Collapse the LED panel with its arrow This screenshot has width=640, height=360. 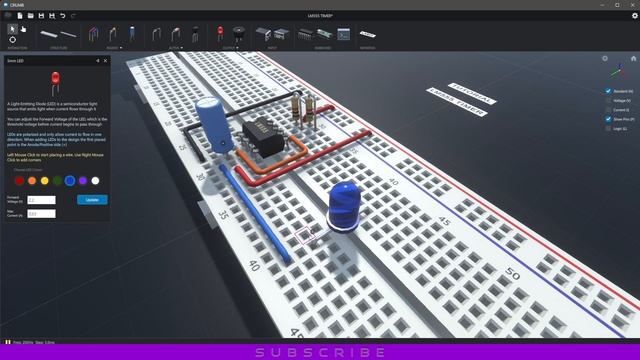tap(98, 61)
